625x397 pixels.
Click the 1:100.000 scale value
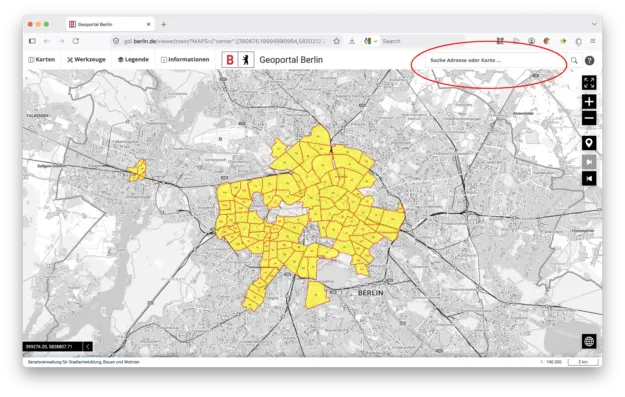(551, 362)
